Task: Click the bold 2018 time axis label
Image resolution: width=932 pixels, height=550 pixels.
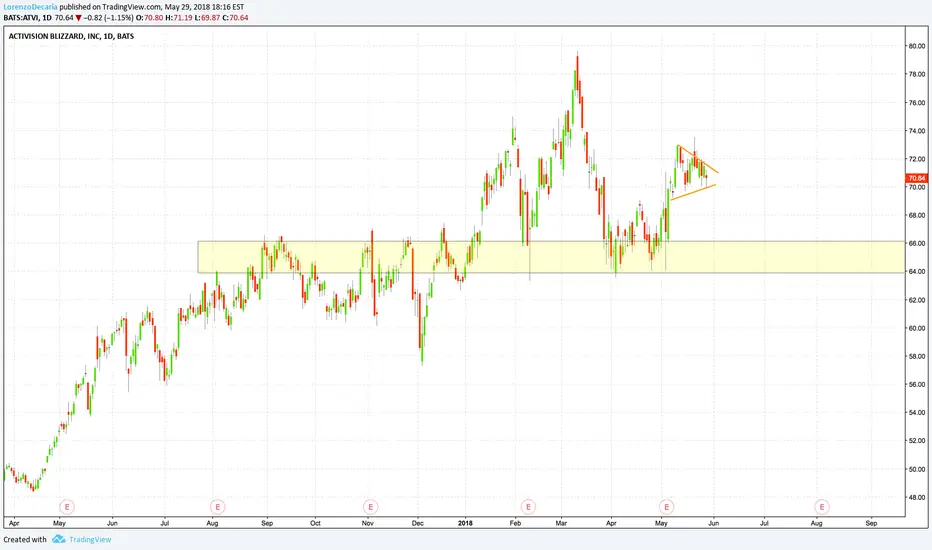Action: pyautogui.click(x=465, y=523)
